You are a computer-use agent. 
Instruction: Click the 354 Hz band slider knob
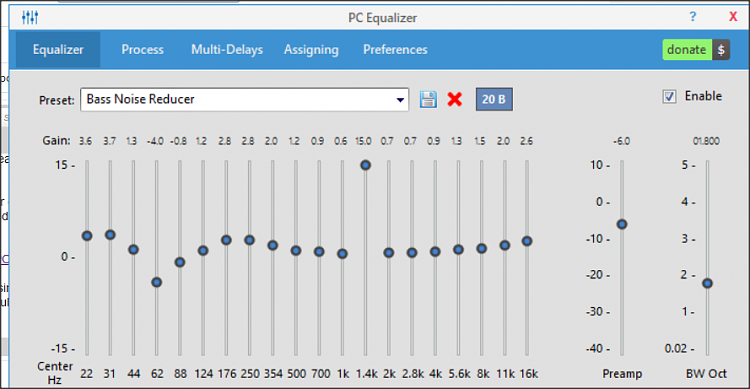coord(273,245)
